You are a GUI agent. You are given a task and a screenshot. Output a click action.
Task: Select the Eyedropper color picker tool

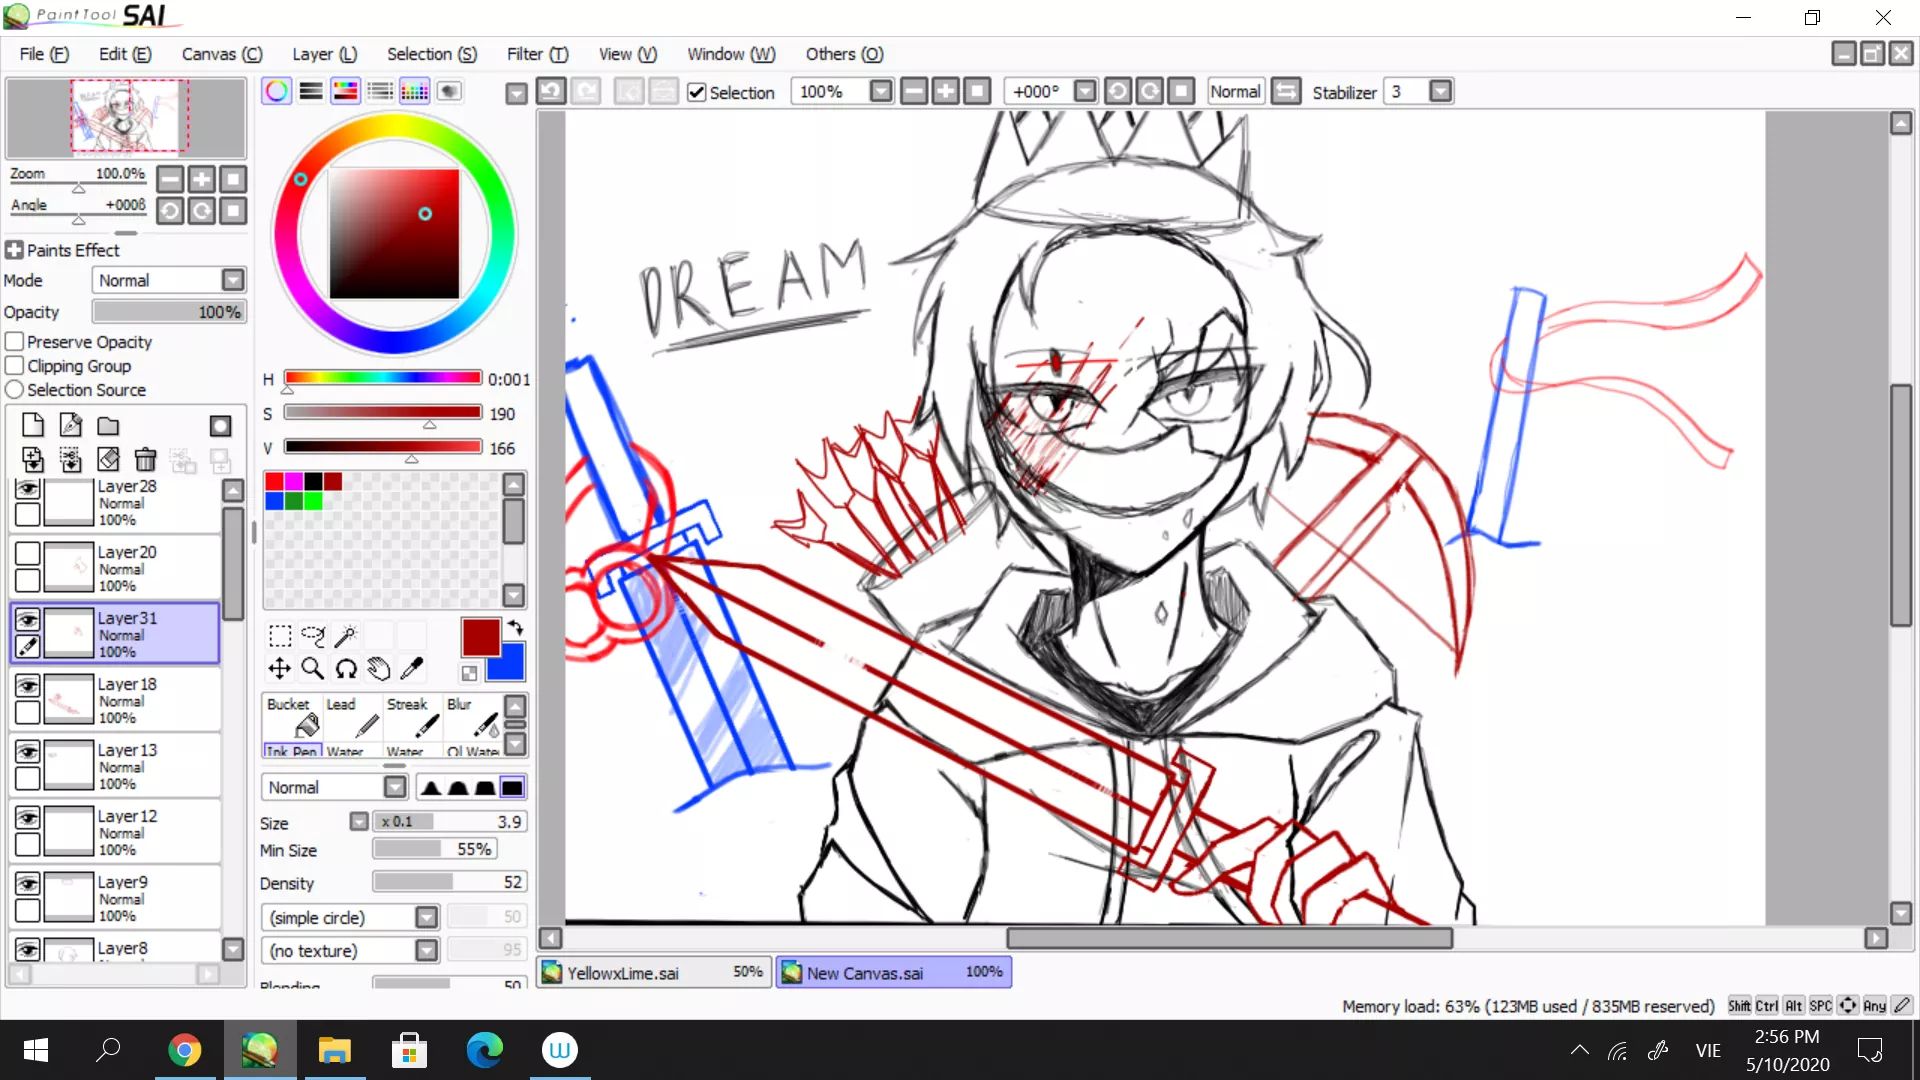412,669
